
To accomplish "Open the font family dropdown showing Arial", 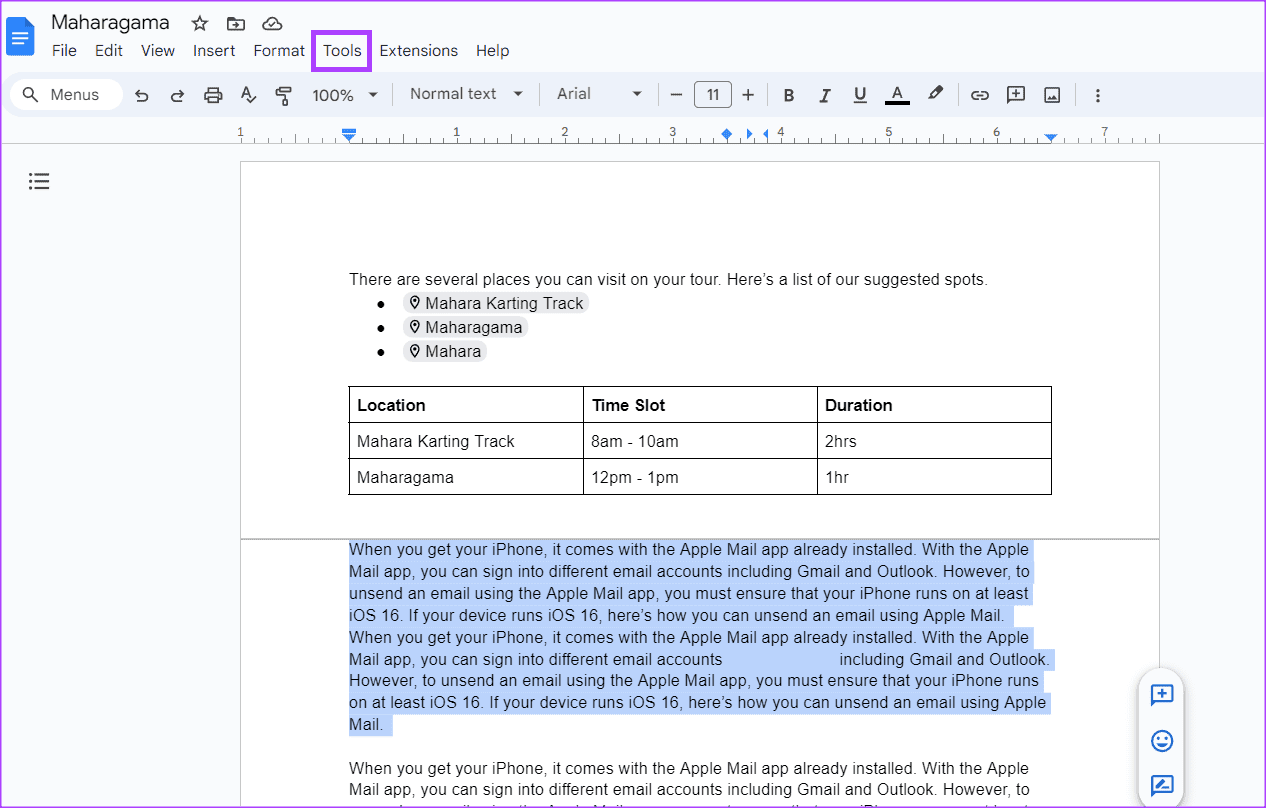I will pyautogui.click(x=598, y=94).
